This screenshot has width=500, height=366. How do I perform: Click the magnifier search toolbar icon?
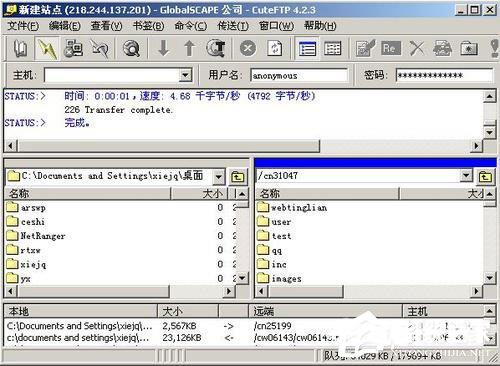[x=132, y=49]
